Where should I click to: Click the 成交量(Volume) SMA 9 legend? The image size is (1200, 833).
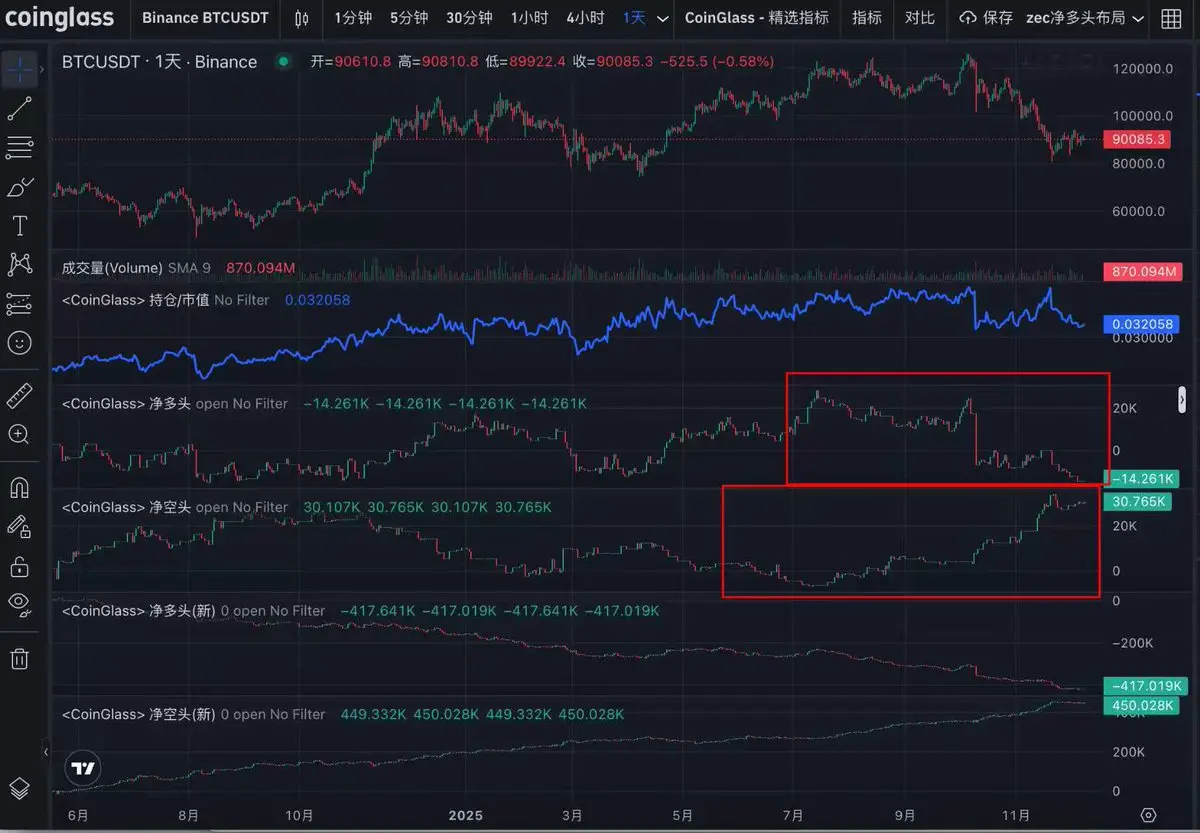[136, 268]
